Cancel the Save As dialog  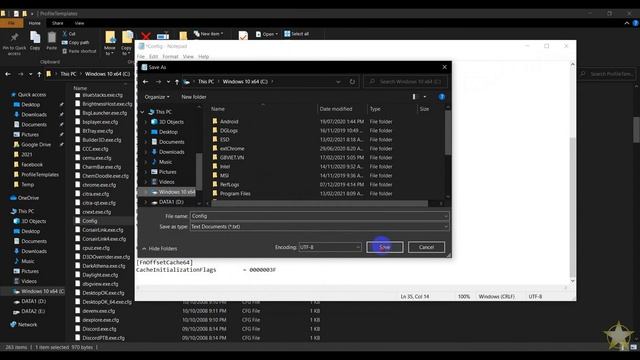[x=426, y=247]
